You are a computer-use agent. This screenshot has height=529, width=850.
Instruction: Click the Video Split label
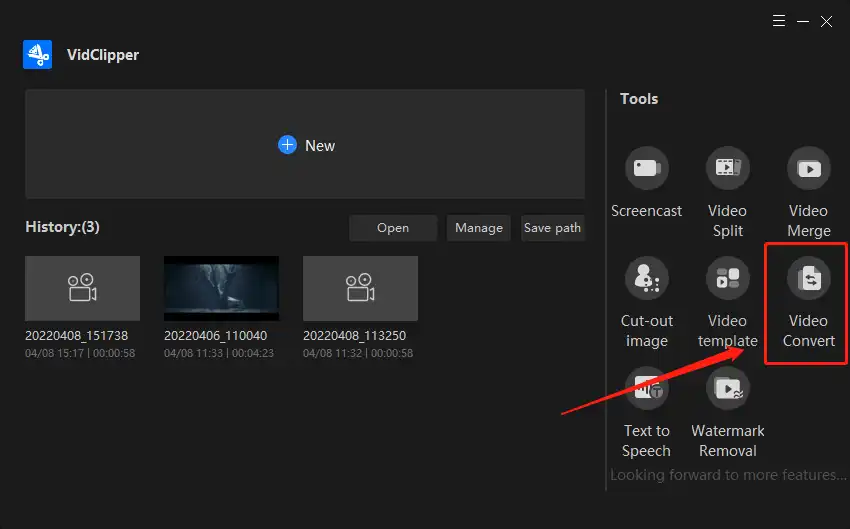pyautogui.click(x=727, y=221)
